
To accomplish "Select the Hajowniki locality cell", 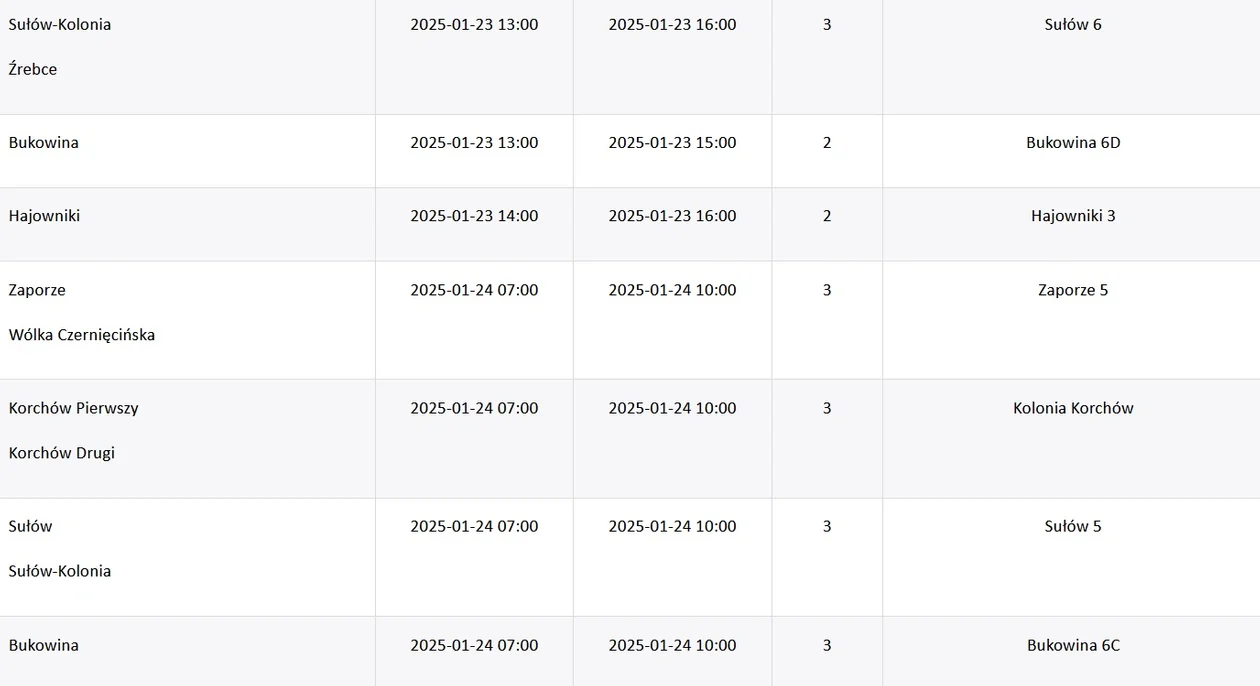I will point(45,215).
